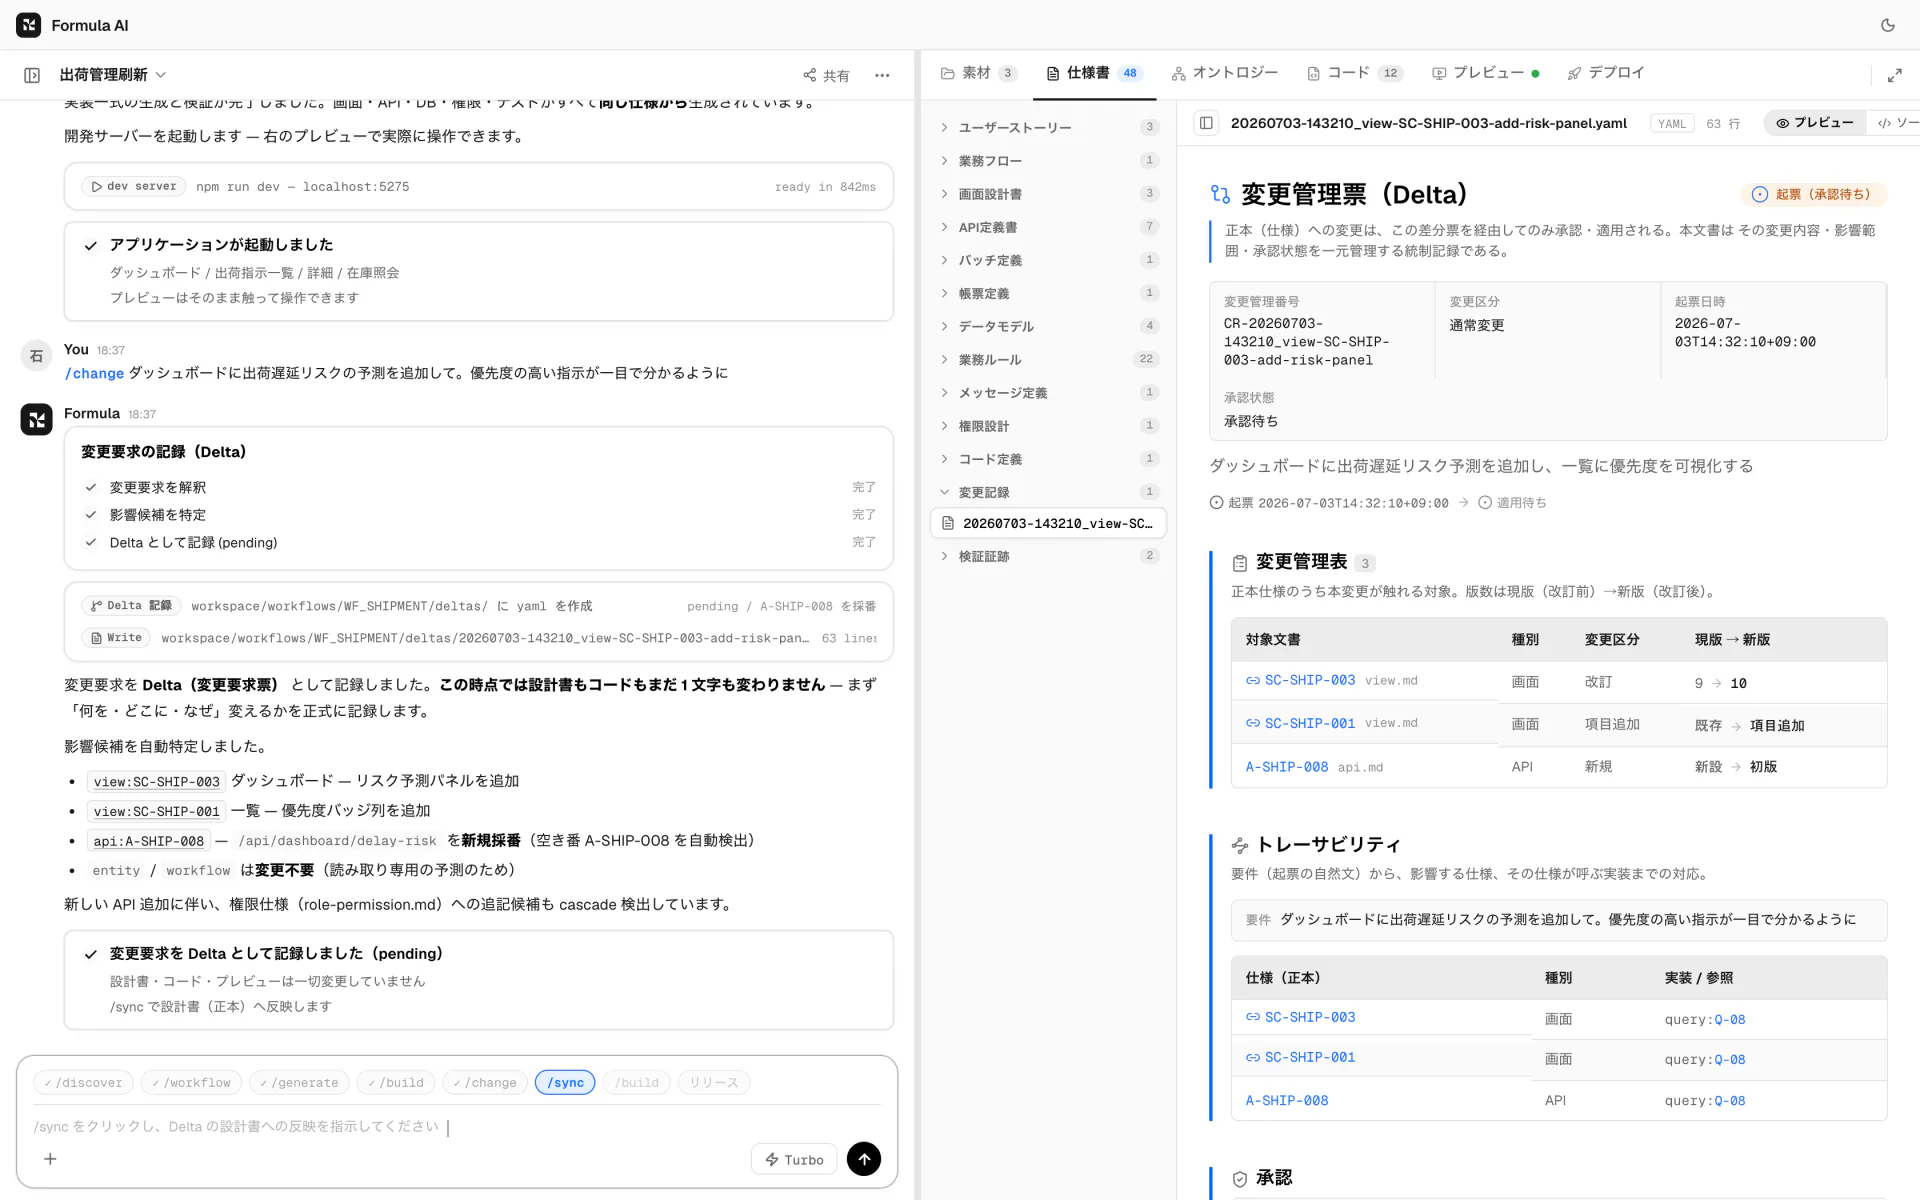This screenshot has width=1920, height=1200.
Task: Expand the 業務ルール tree section
Action: tap(1048, 359)
